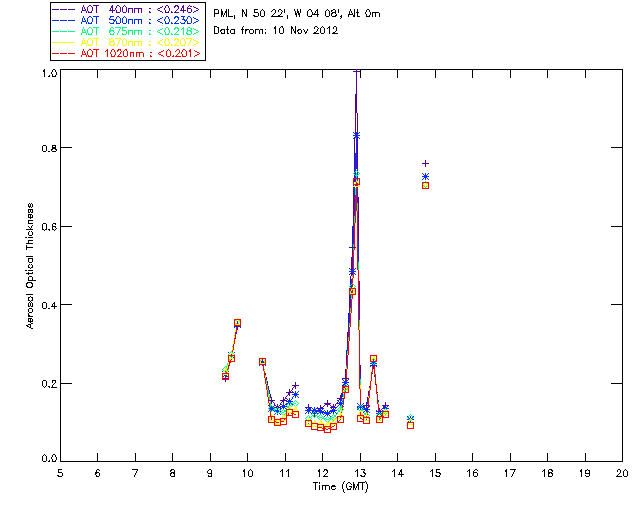Viewport: 640px width, 512px height.
Task: Click the 'Aerosol Optical Thickness' axis label
Action: coord(30,266)
